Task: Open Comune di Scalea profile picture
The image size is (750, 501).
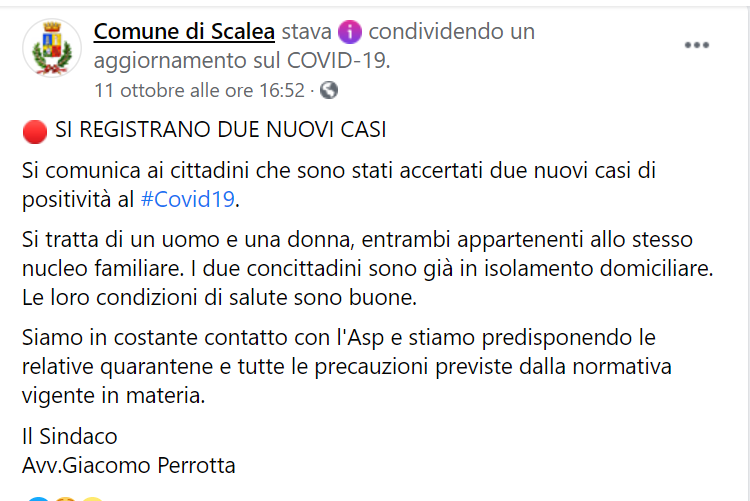Action: point(52,48)
